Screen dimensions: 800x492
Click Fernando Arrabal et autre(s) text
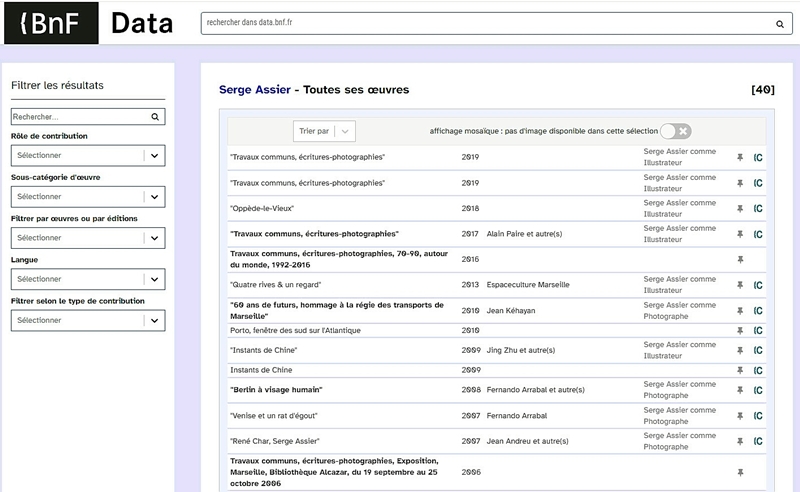click(535, 390)
